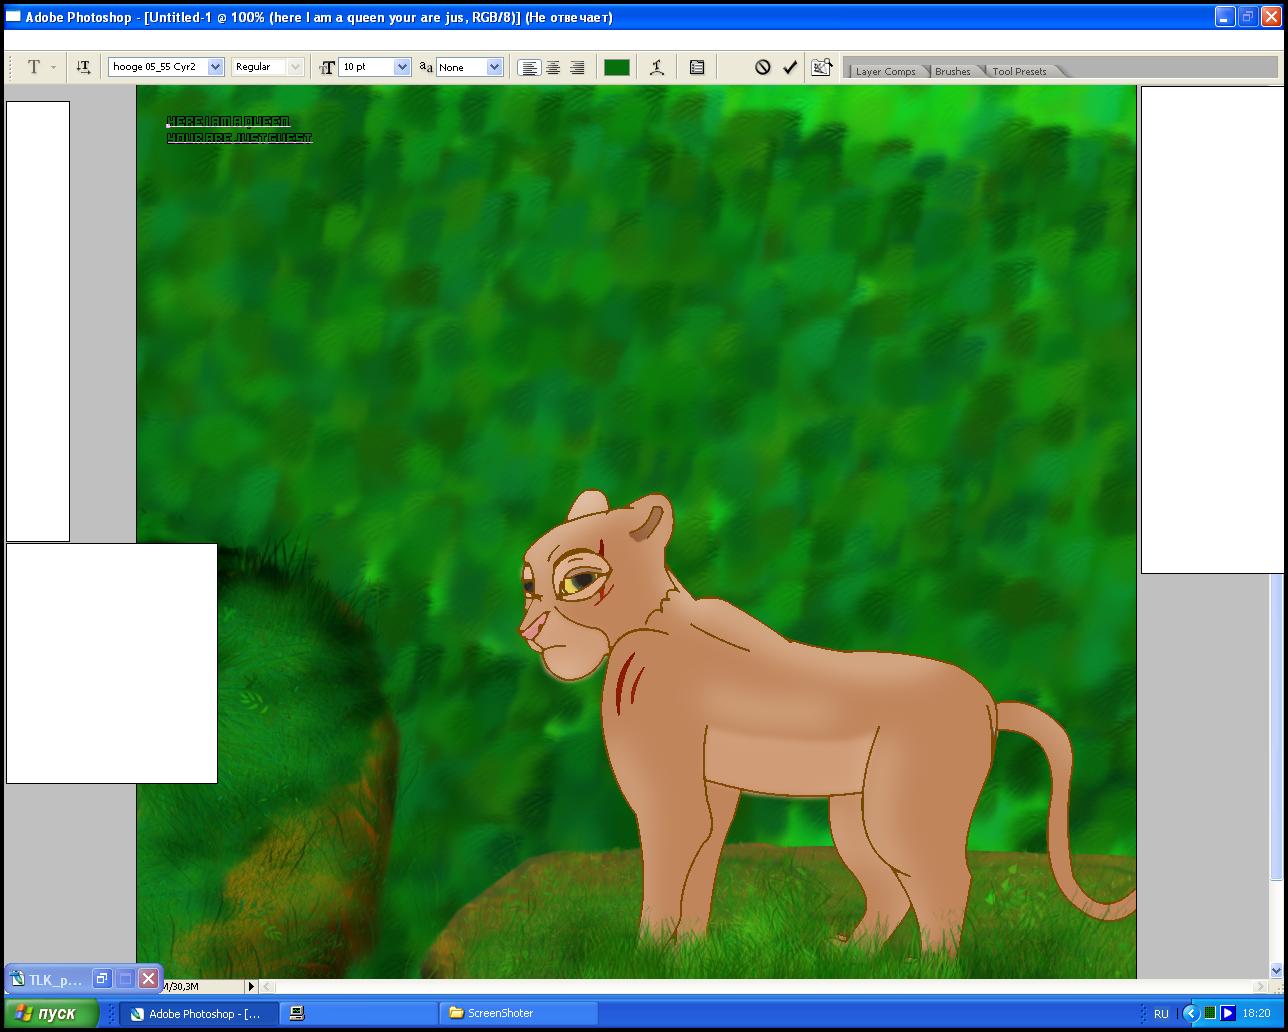Switch to the Brushes tab
The height and width of the screenshot is (1032, 1288).
(x=952, y=71)
